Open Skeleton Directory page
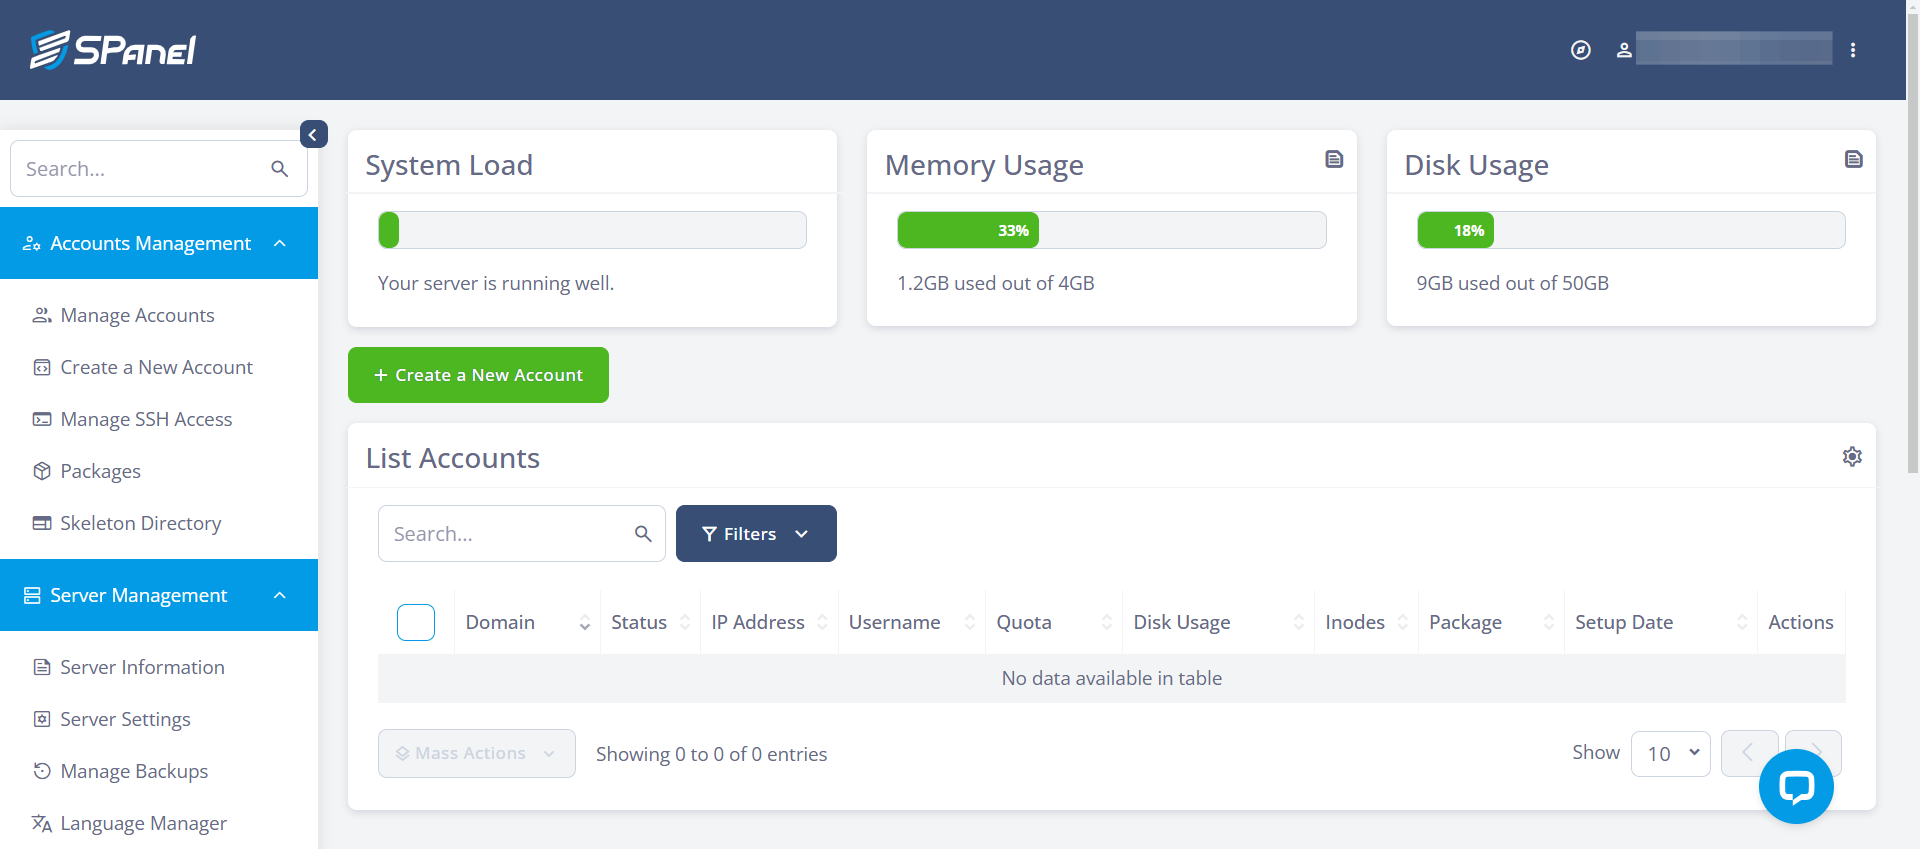The width and height of the screenshot is (1920, 849). tap(140, 523)
